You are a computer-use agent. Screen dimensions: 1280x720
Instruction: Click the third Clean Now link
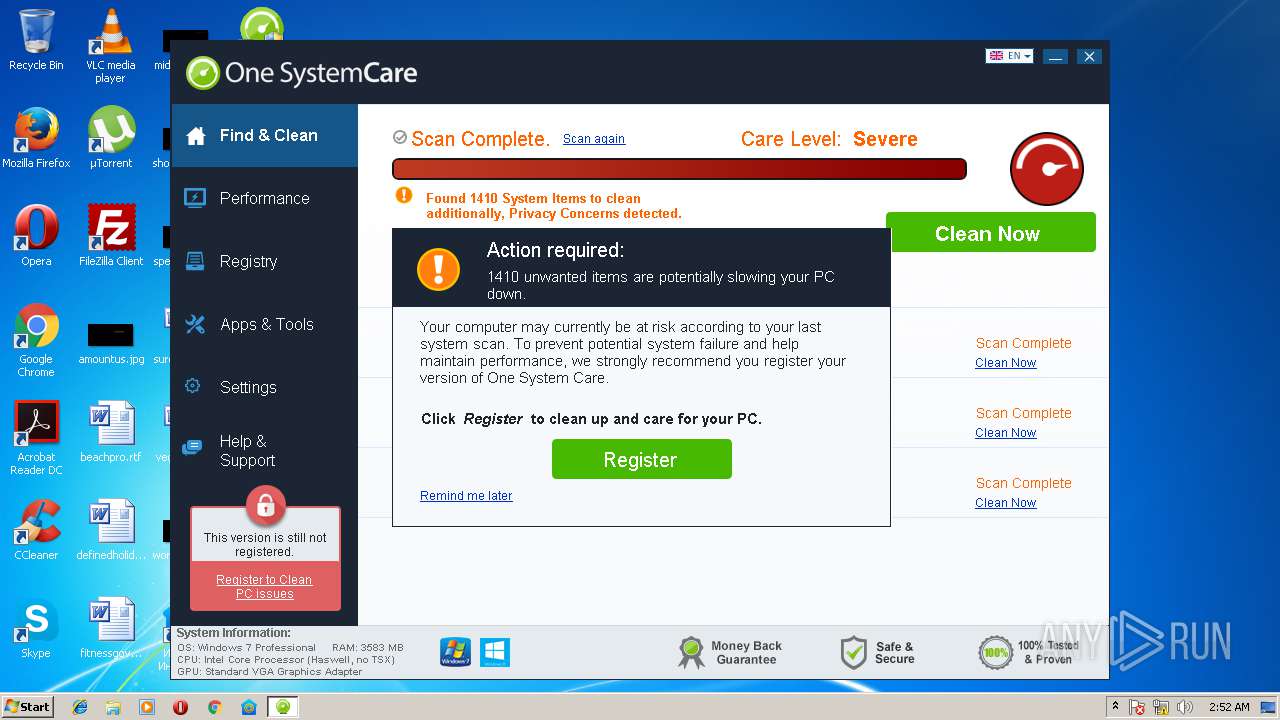point(1005,503)
